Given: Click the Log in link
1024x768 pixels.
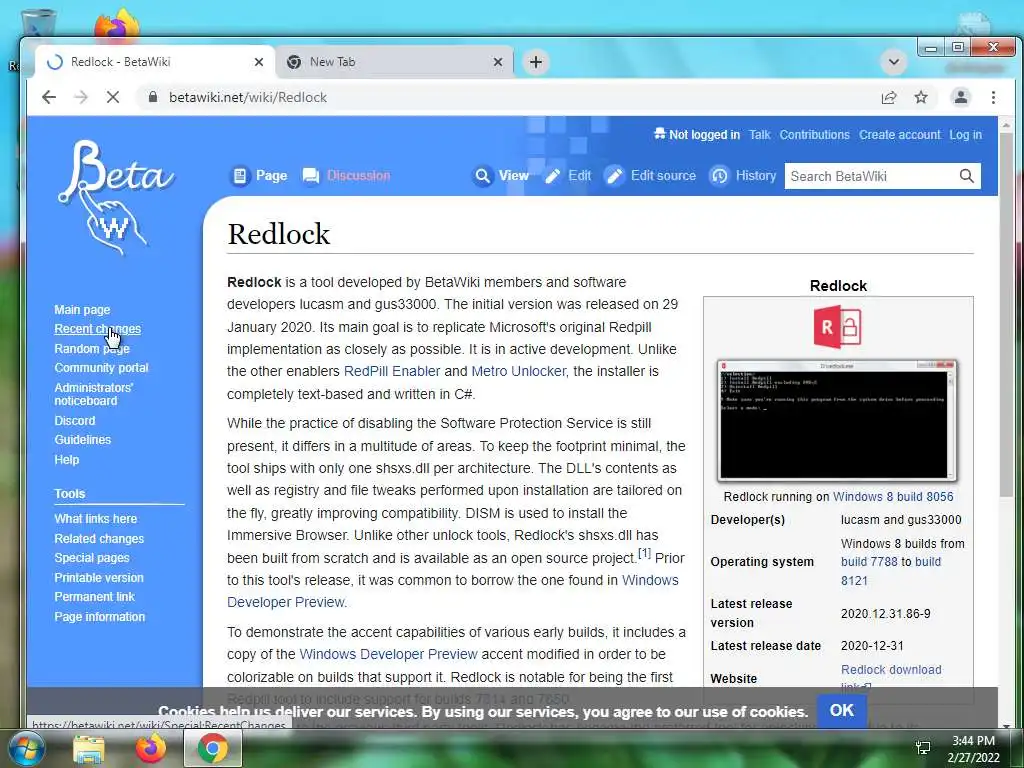Looking at the screenshot, I should tap(965, 135).
